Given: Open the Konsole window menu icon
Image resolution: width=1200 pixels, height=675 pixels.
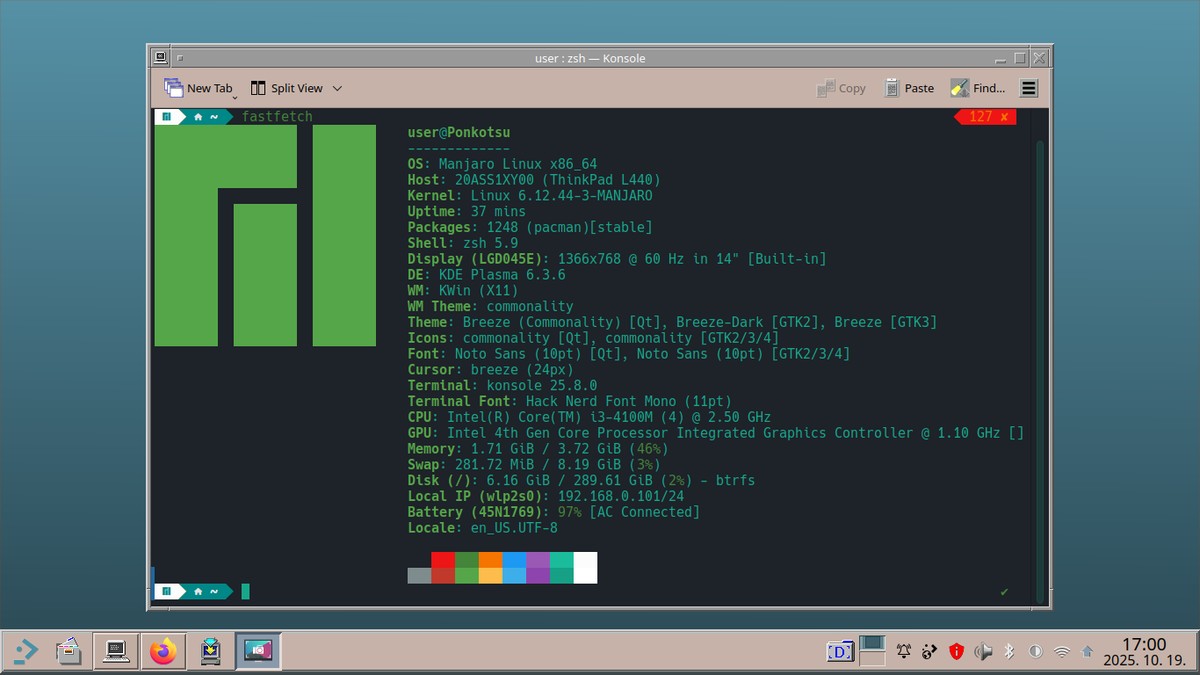Looking at the screenshot, I should point(159,58).
